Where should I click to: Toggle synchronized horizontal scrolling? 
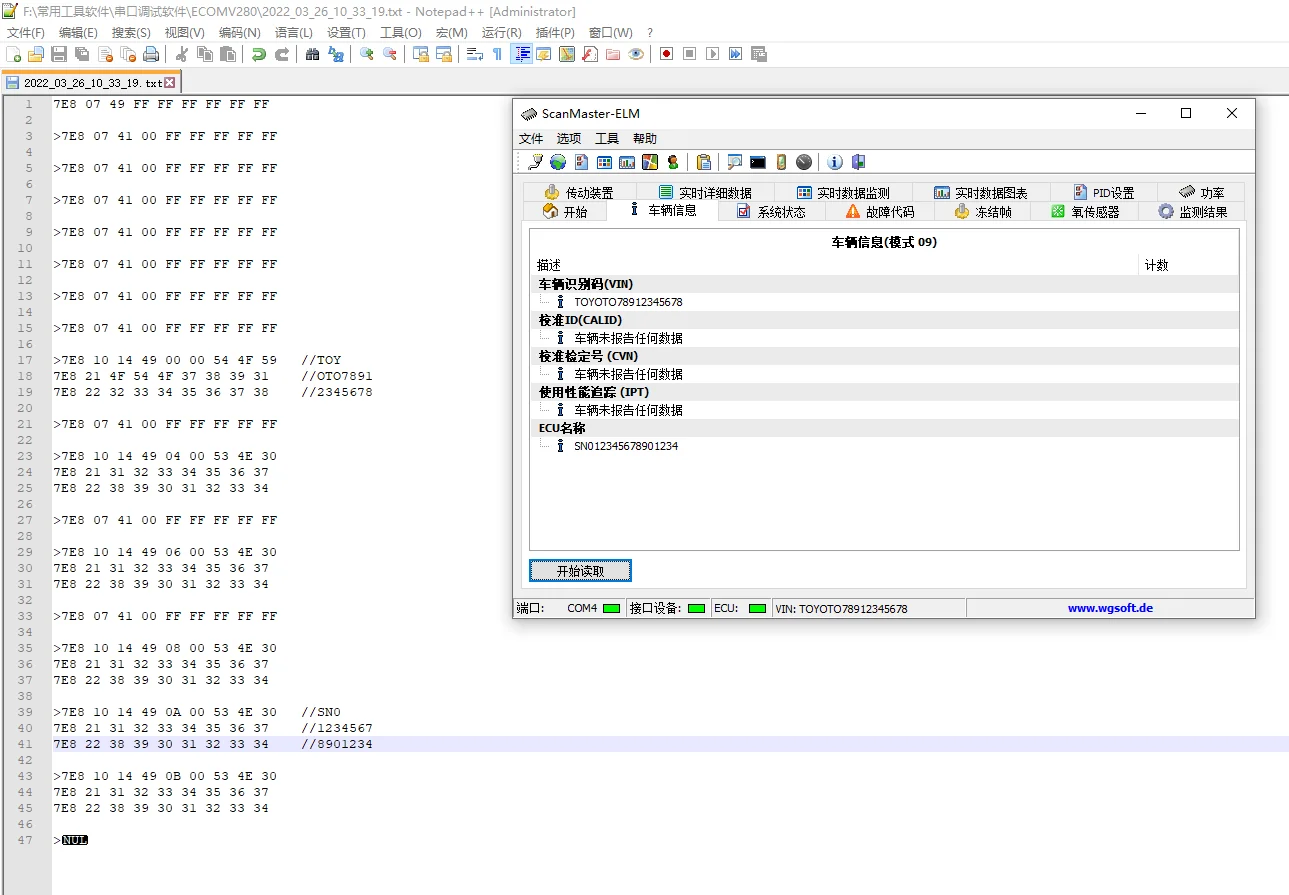[x=443, y=54]
